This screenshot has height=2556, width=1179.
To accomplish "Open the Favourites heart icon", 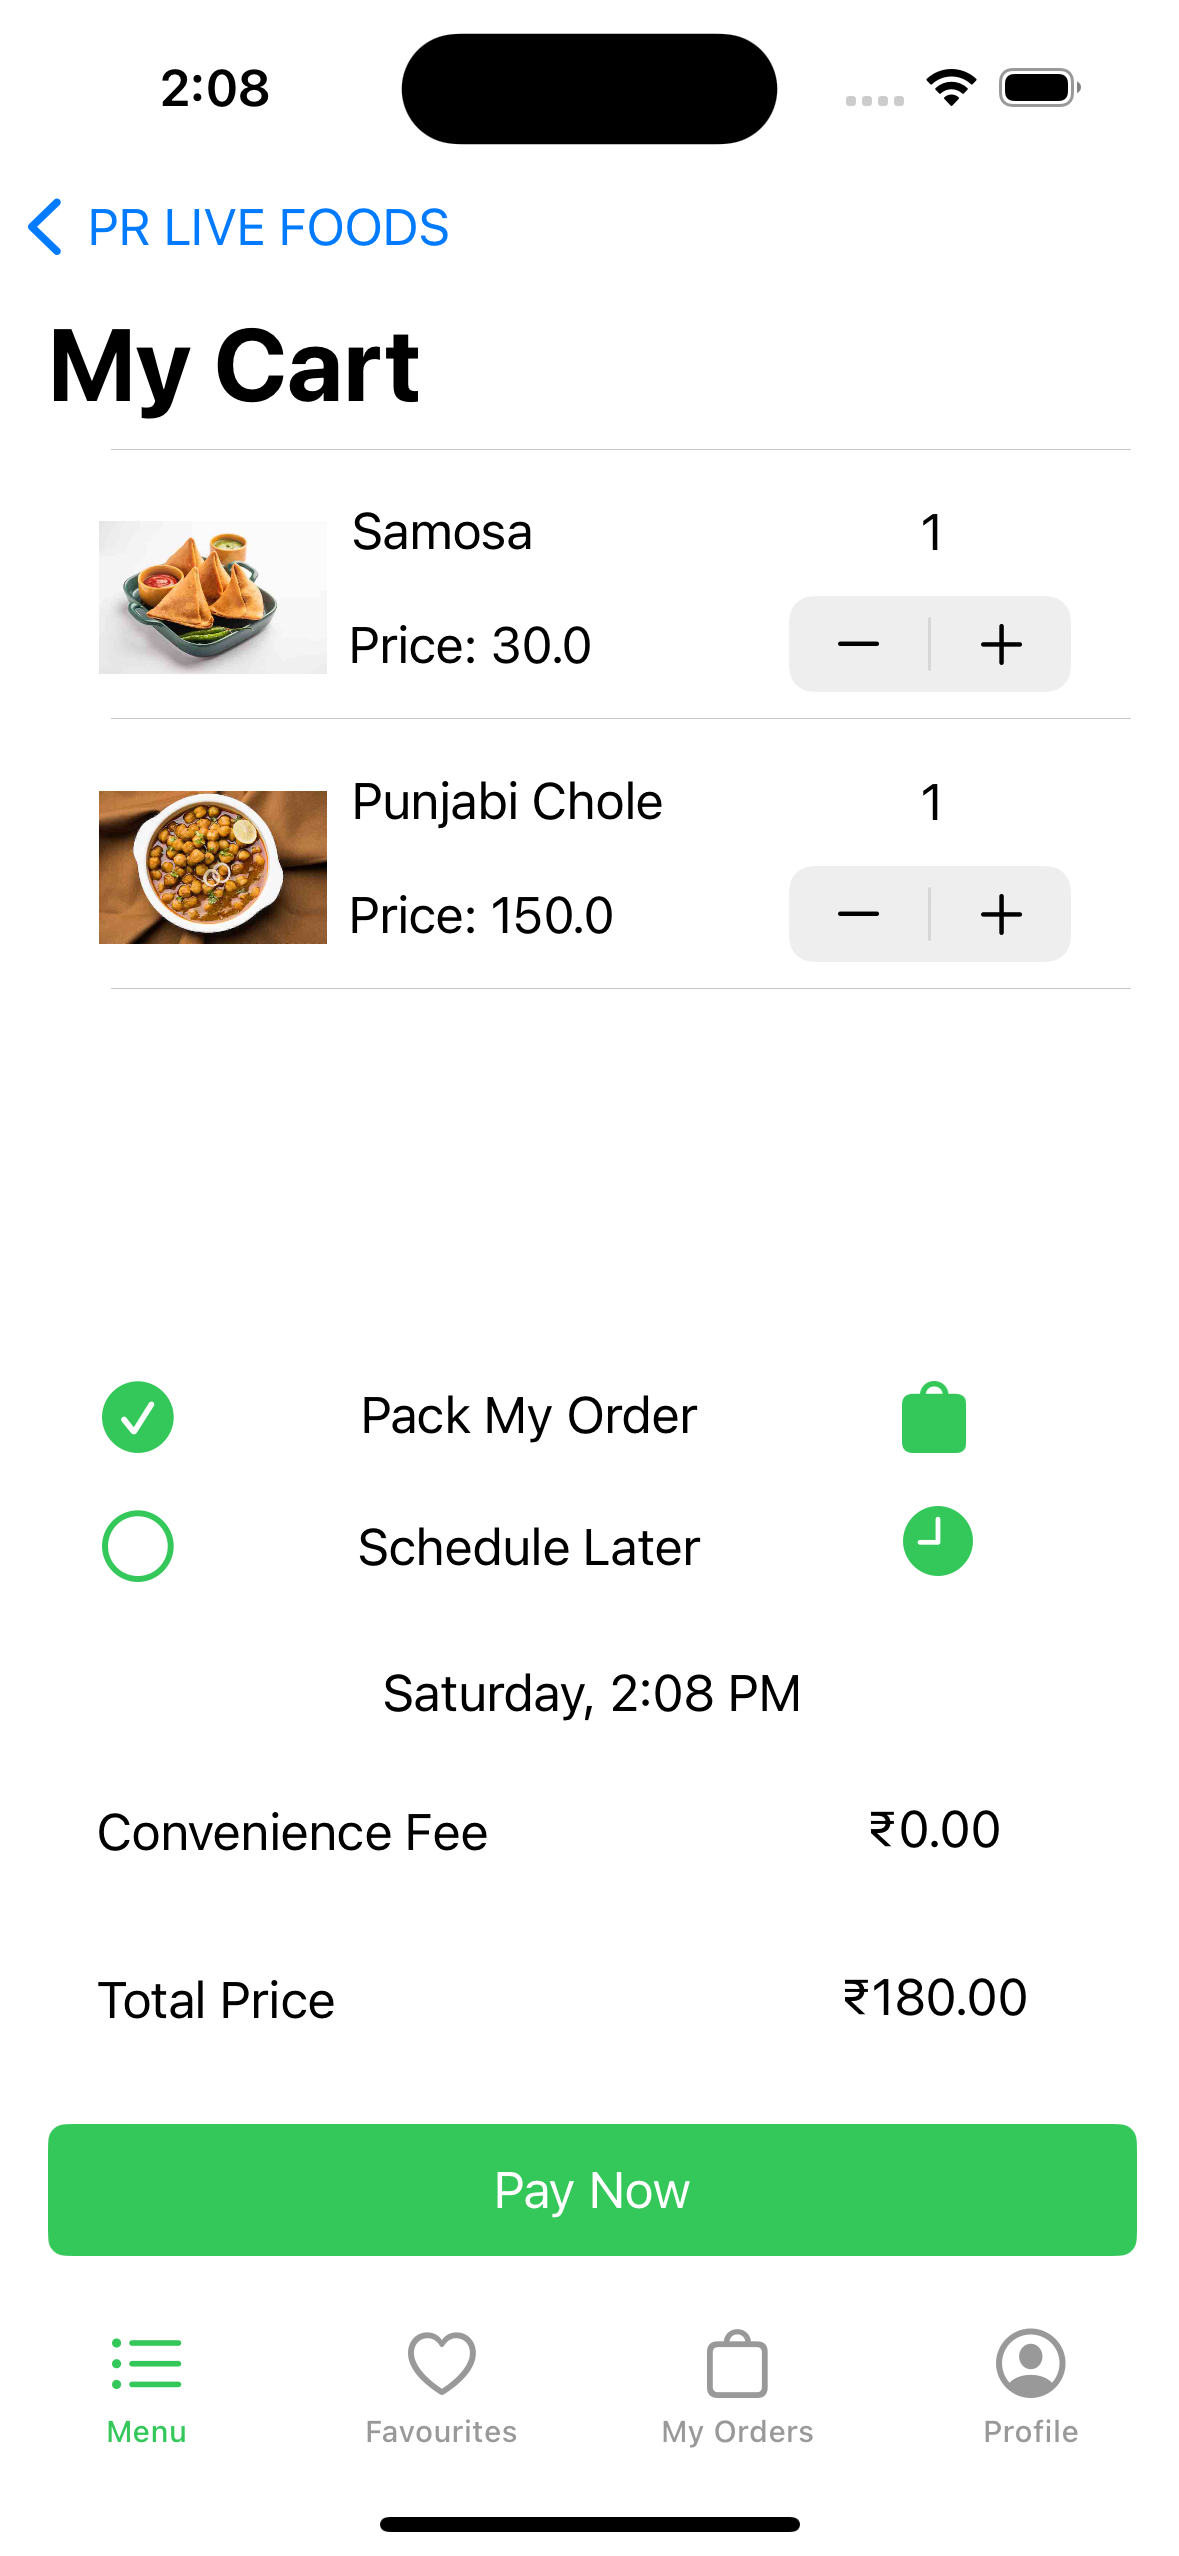I will [x=441, y=2364].
